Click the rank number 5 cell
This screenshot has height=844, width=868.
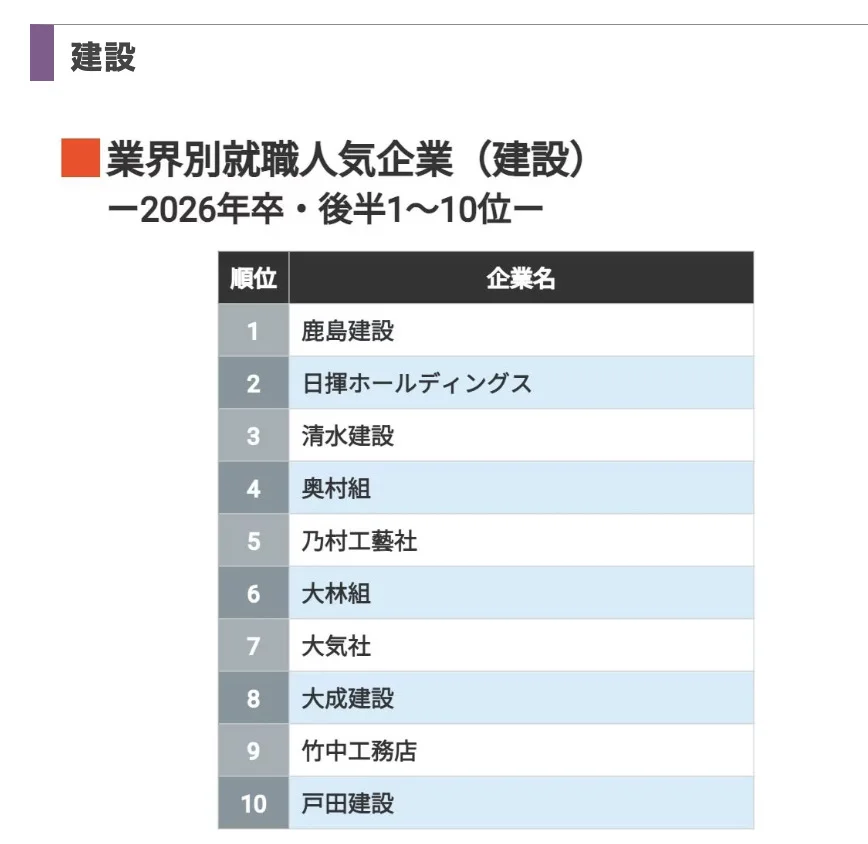click(x=254, y=541)
